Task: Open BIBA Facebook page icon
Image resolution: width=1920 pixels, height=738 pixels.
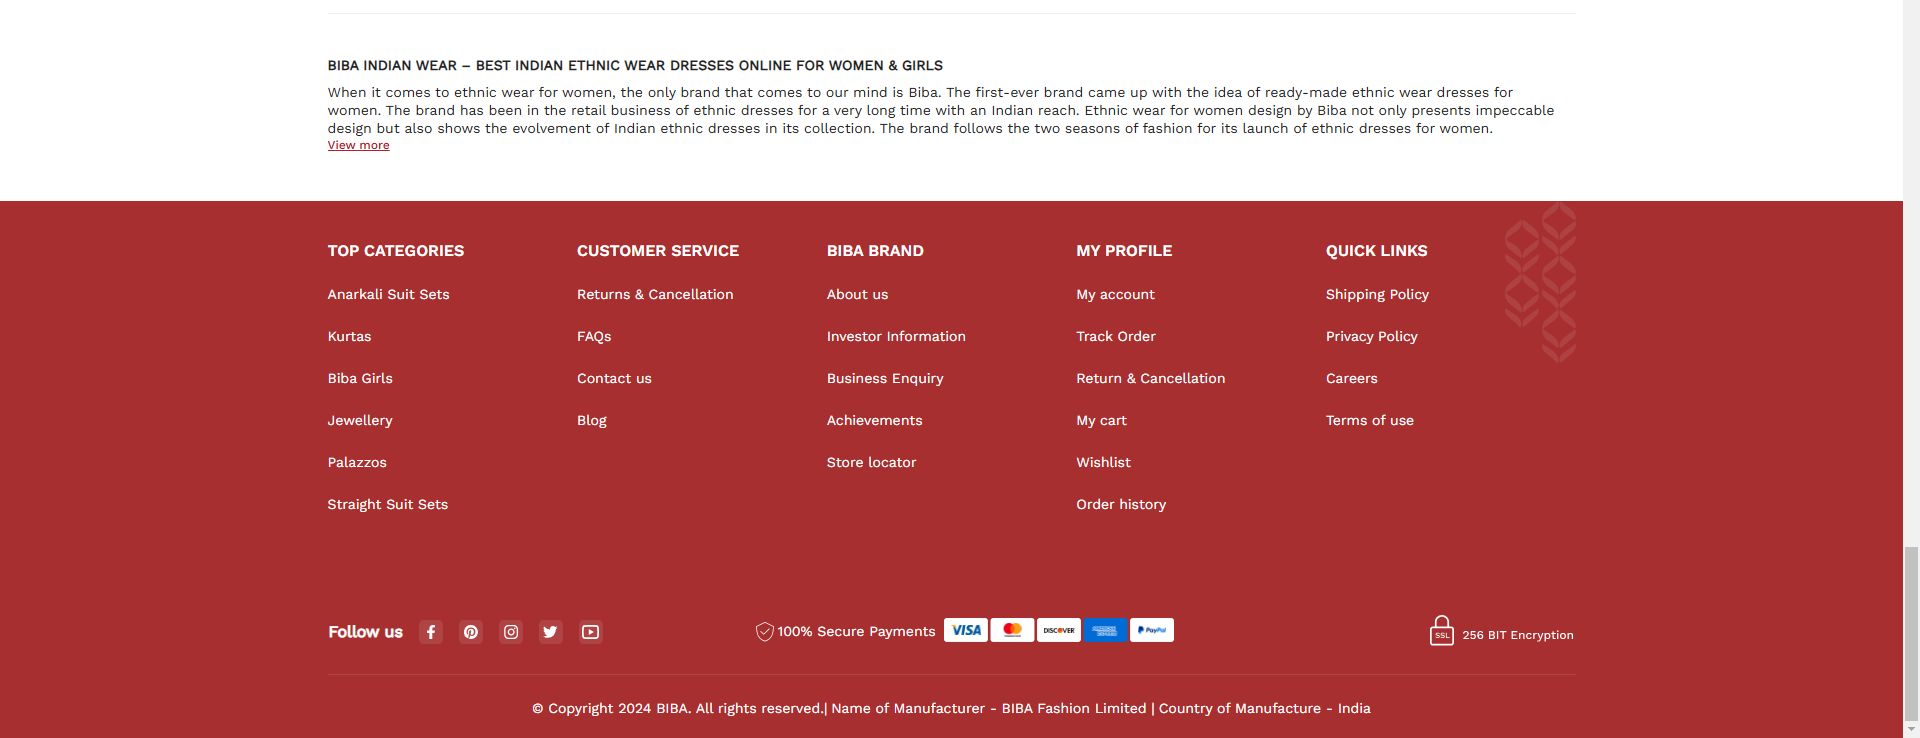Action: 431,632
